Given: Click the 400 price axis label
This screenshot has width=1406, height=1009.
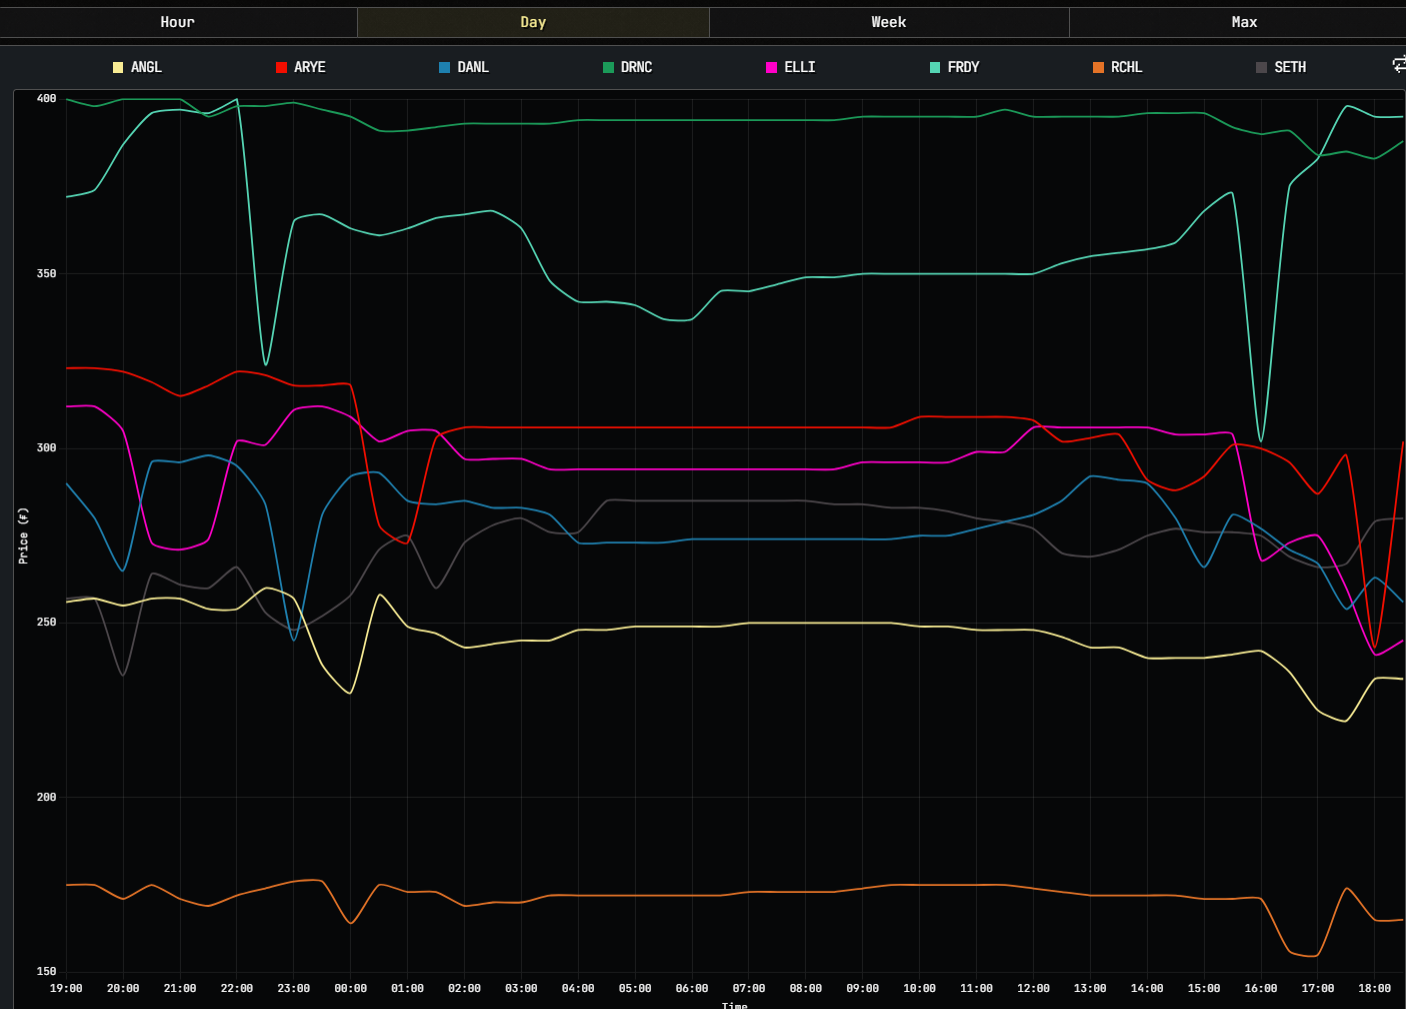Looking at the screenshot, I should [x=46, y=98].
